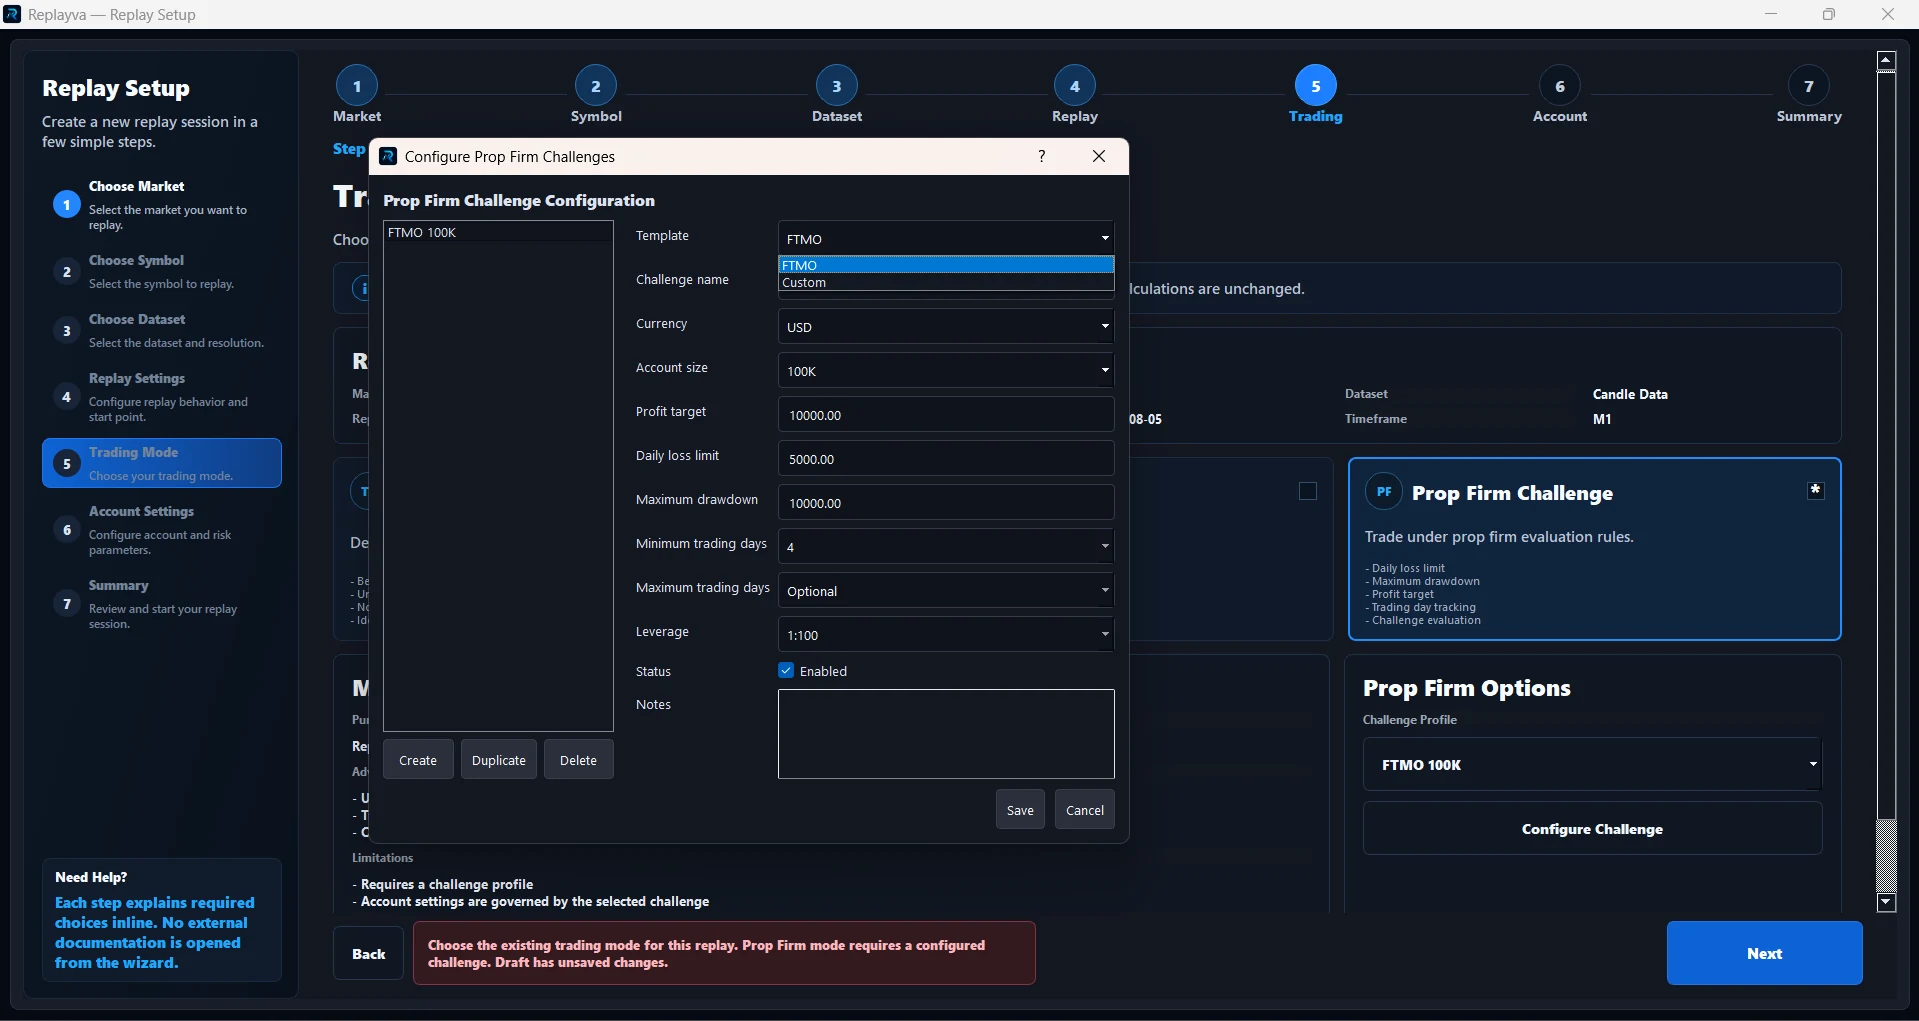Minimize the Replayva window

pos(1771,14)
